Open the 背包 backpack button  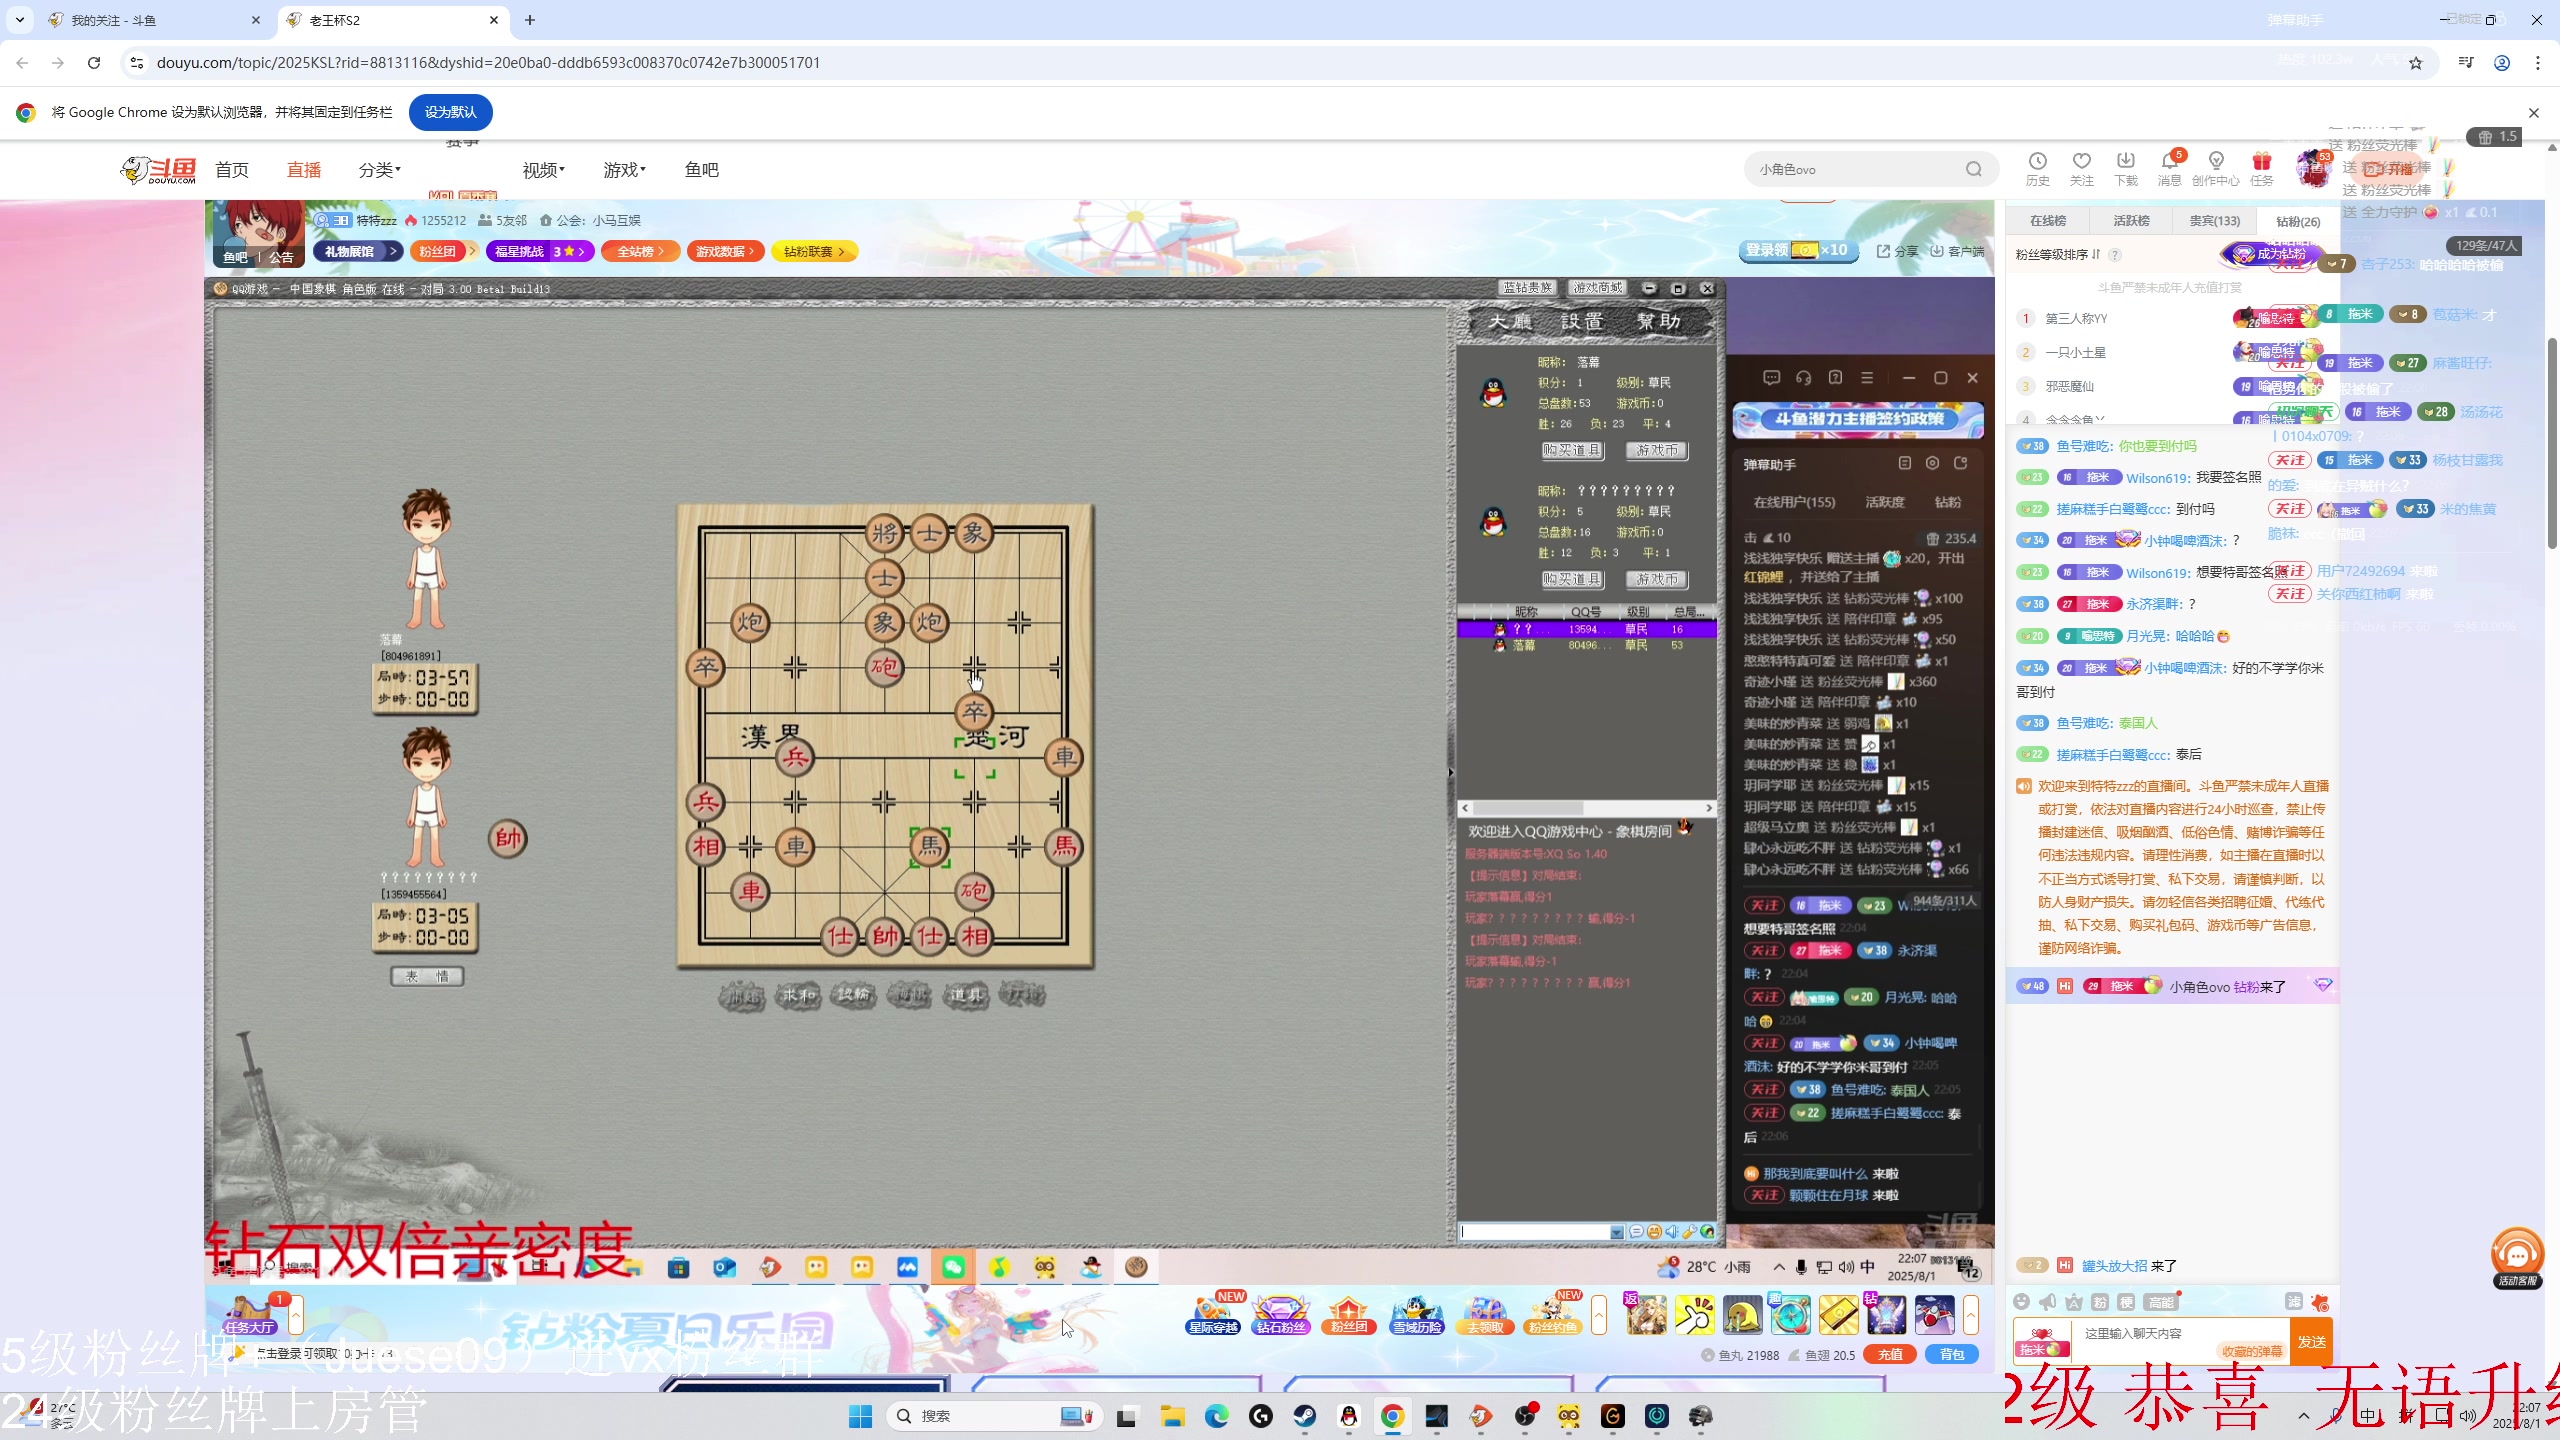(x=1952, y=1354)
